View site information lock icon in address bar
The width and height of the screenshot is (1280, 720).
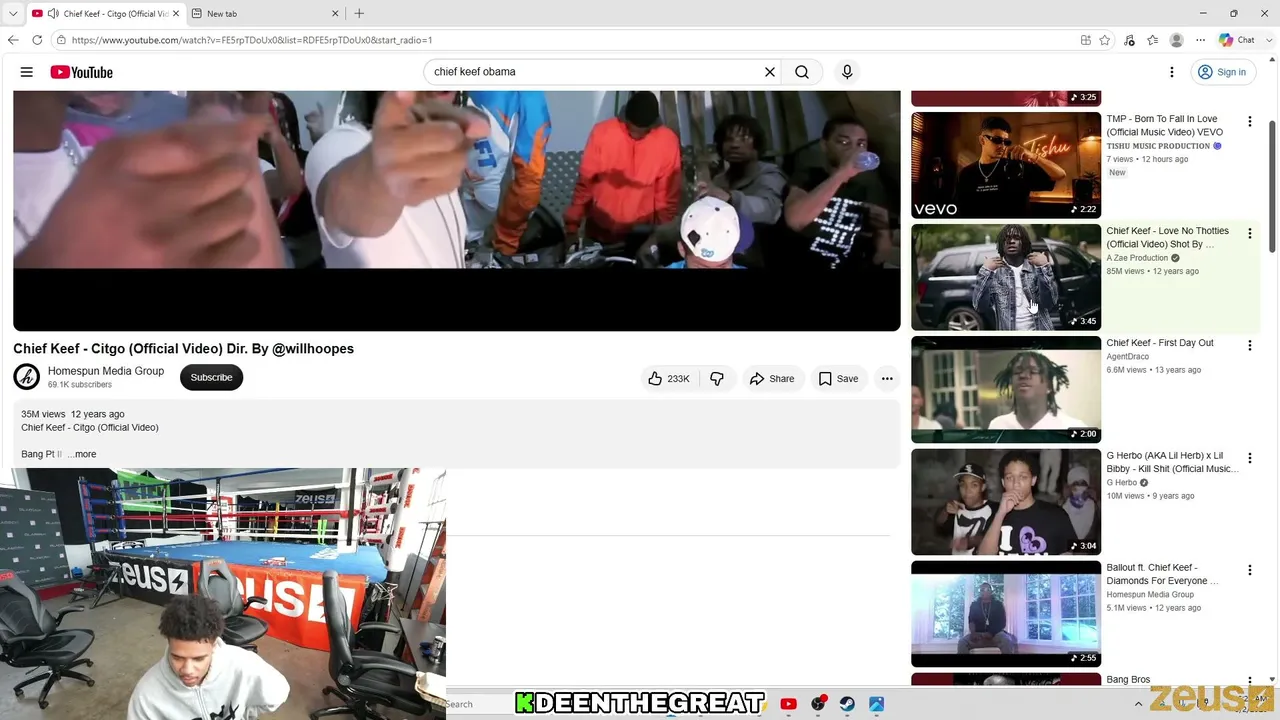coord(62,40)
